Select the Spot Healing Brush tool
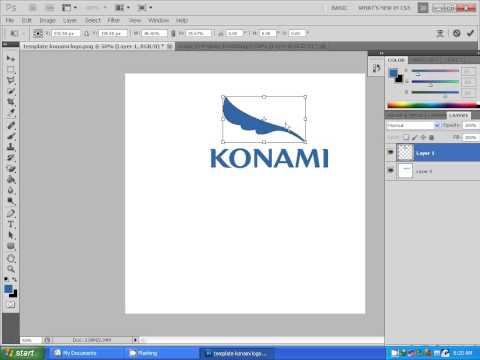The height and width of the screenshot is (360, 480). click(x=11, y=126)
